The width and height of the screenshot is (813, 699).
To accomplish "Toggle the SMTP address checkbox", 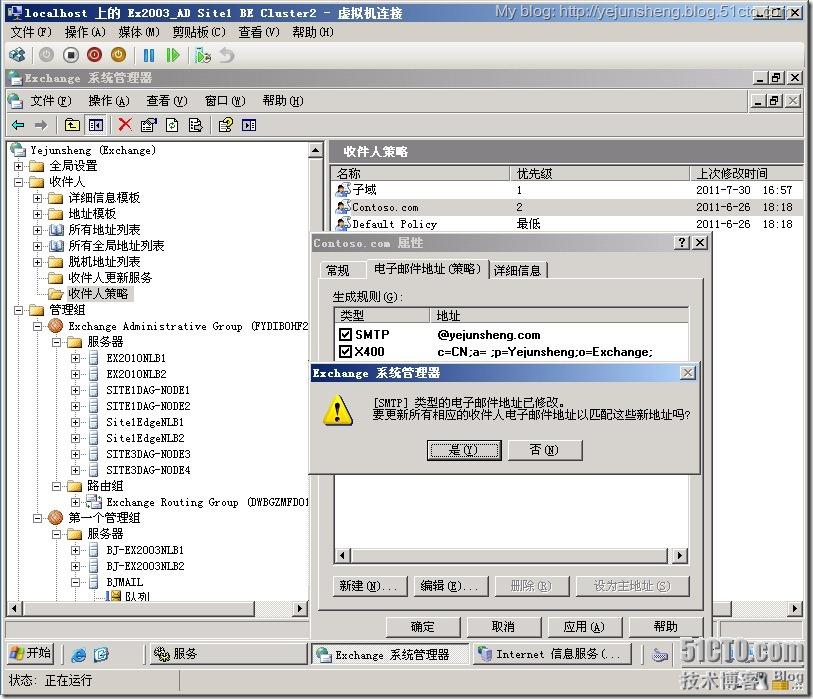I will (x=345, y=334).
